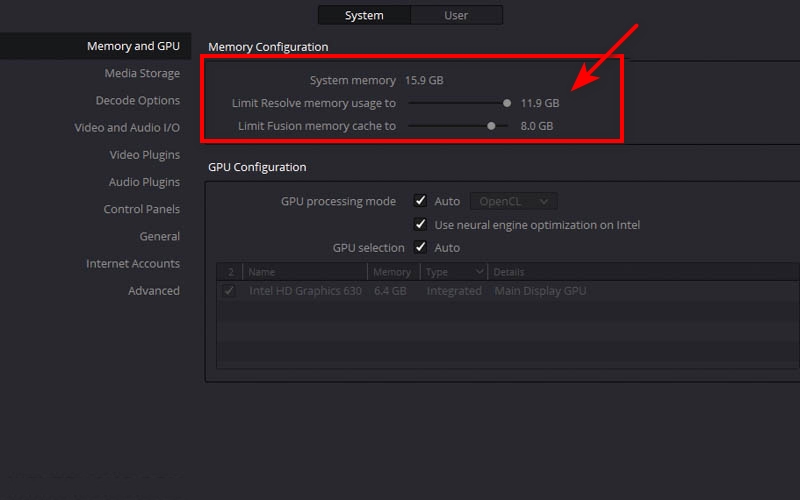Open Internet Accounts settings
Viewport: 800px width, 500px height.
[133, 264]
